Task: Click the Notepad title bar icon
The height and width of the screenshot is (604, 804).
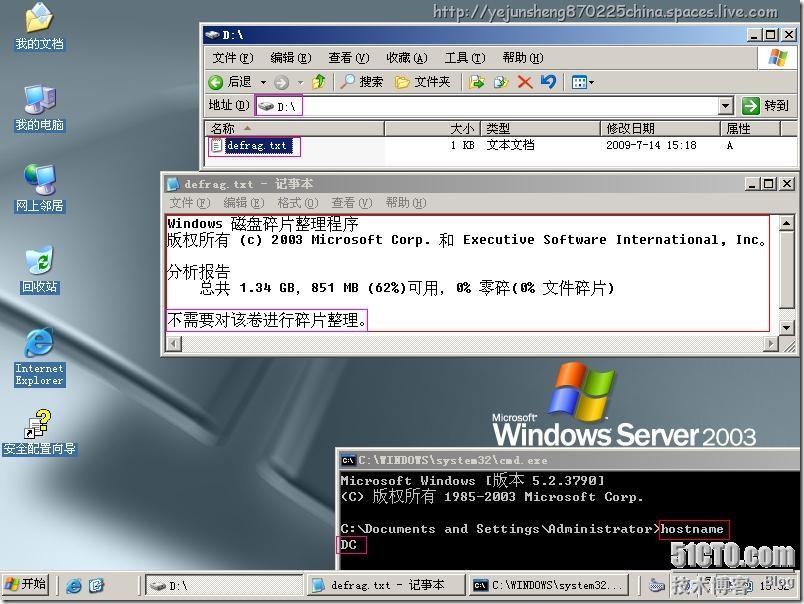Action: 173,184
